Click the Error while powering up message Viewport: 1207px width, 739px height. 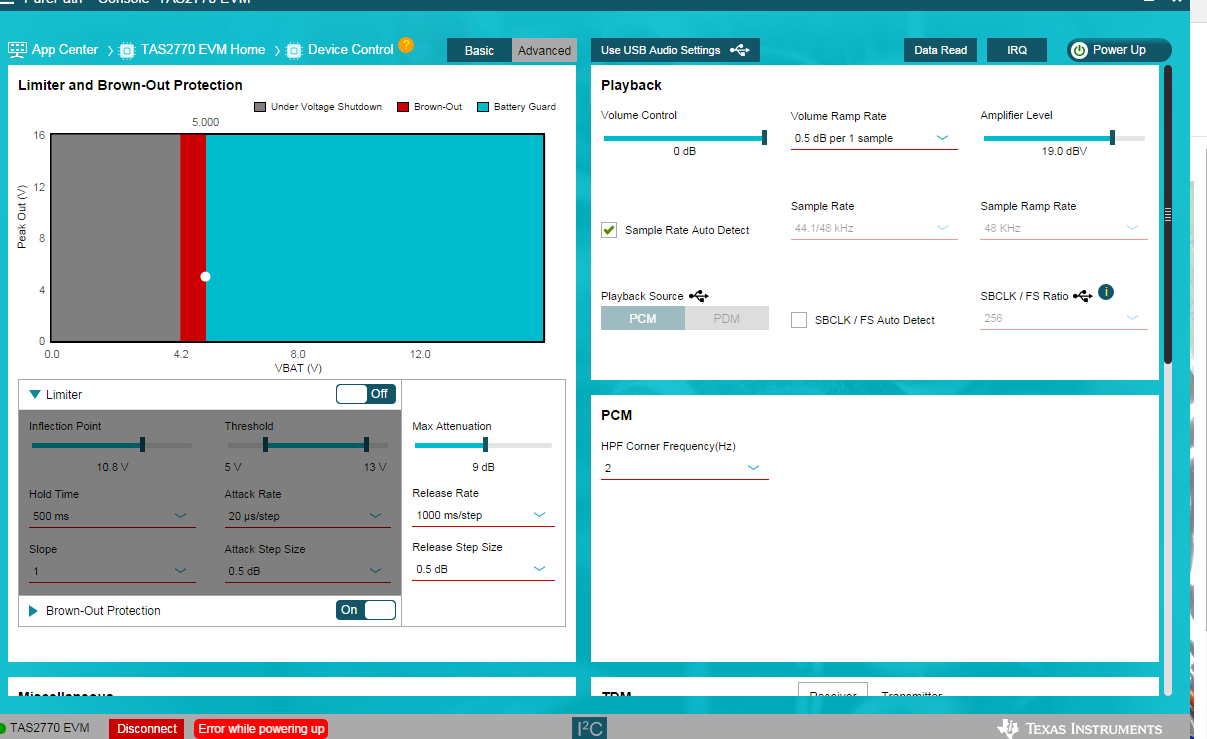click(x=261, y=729)
